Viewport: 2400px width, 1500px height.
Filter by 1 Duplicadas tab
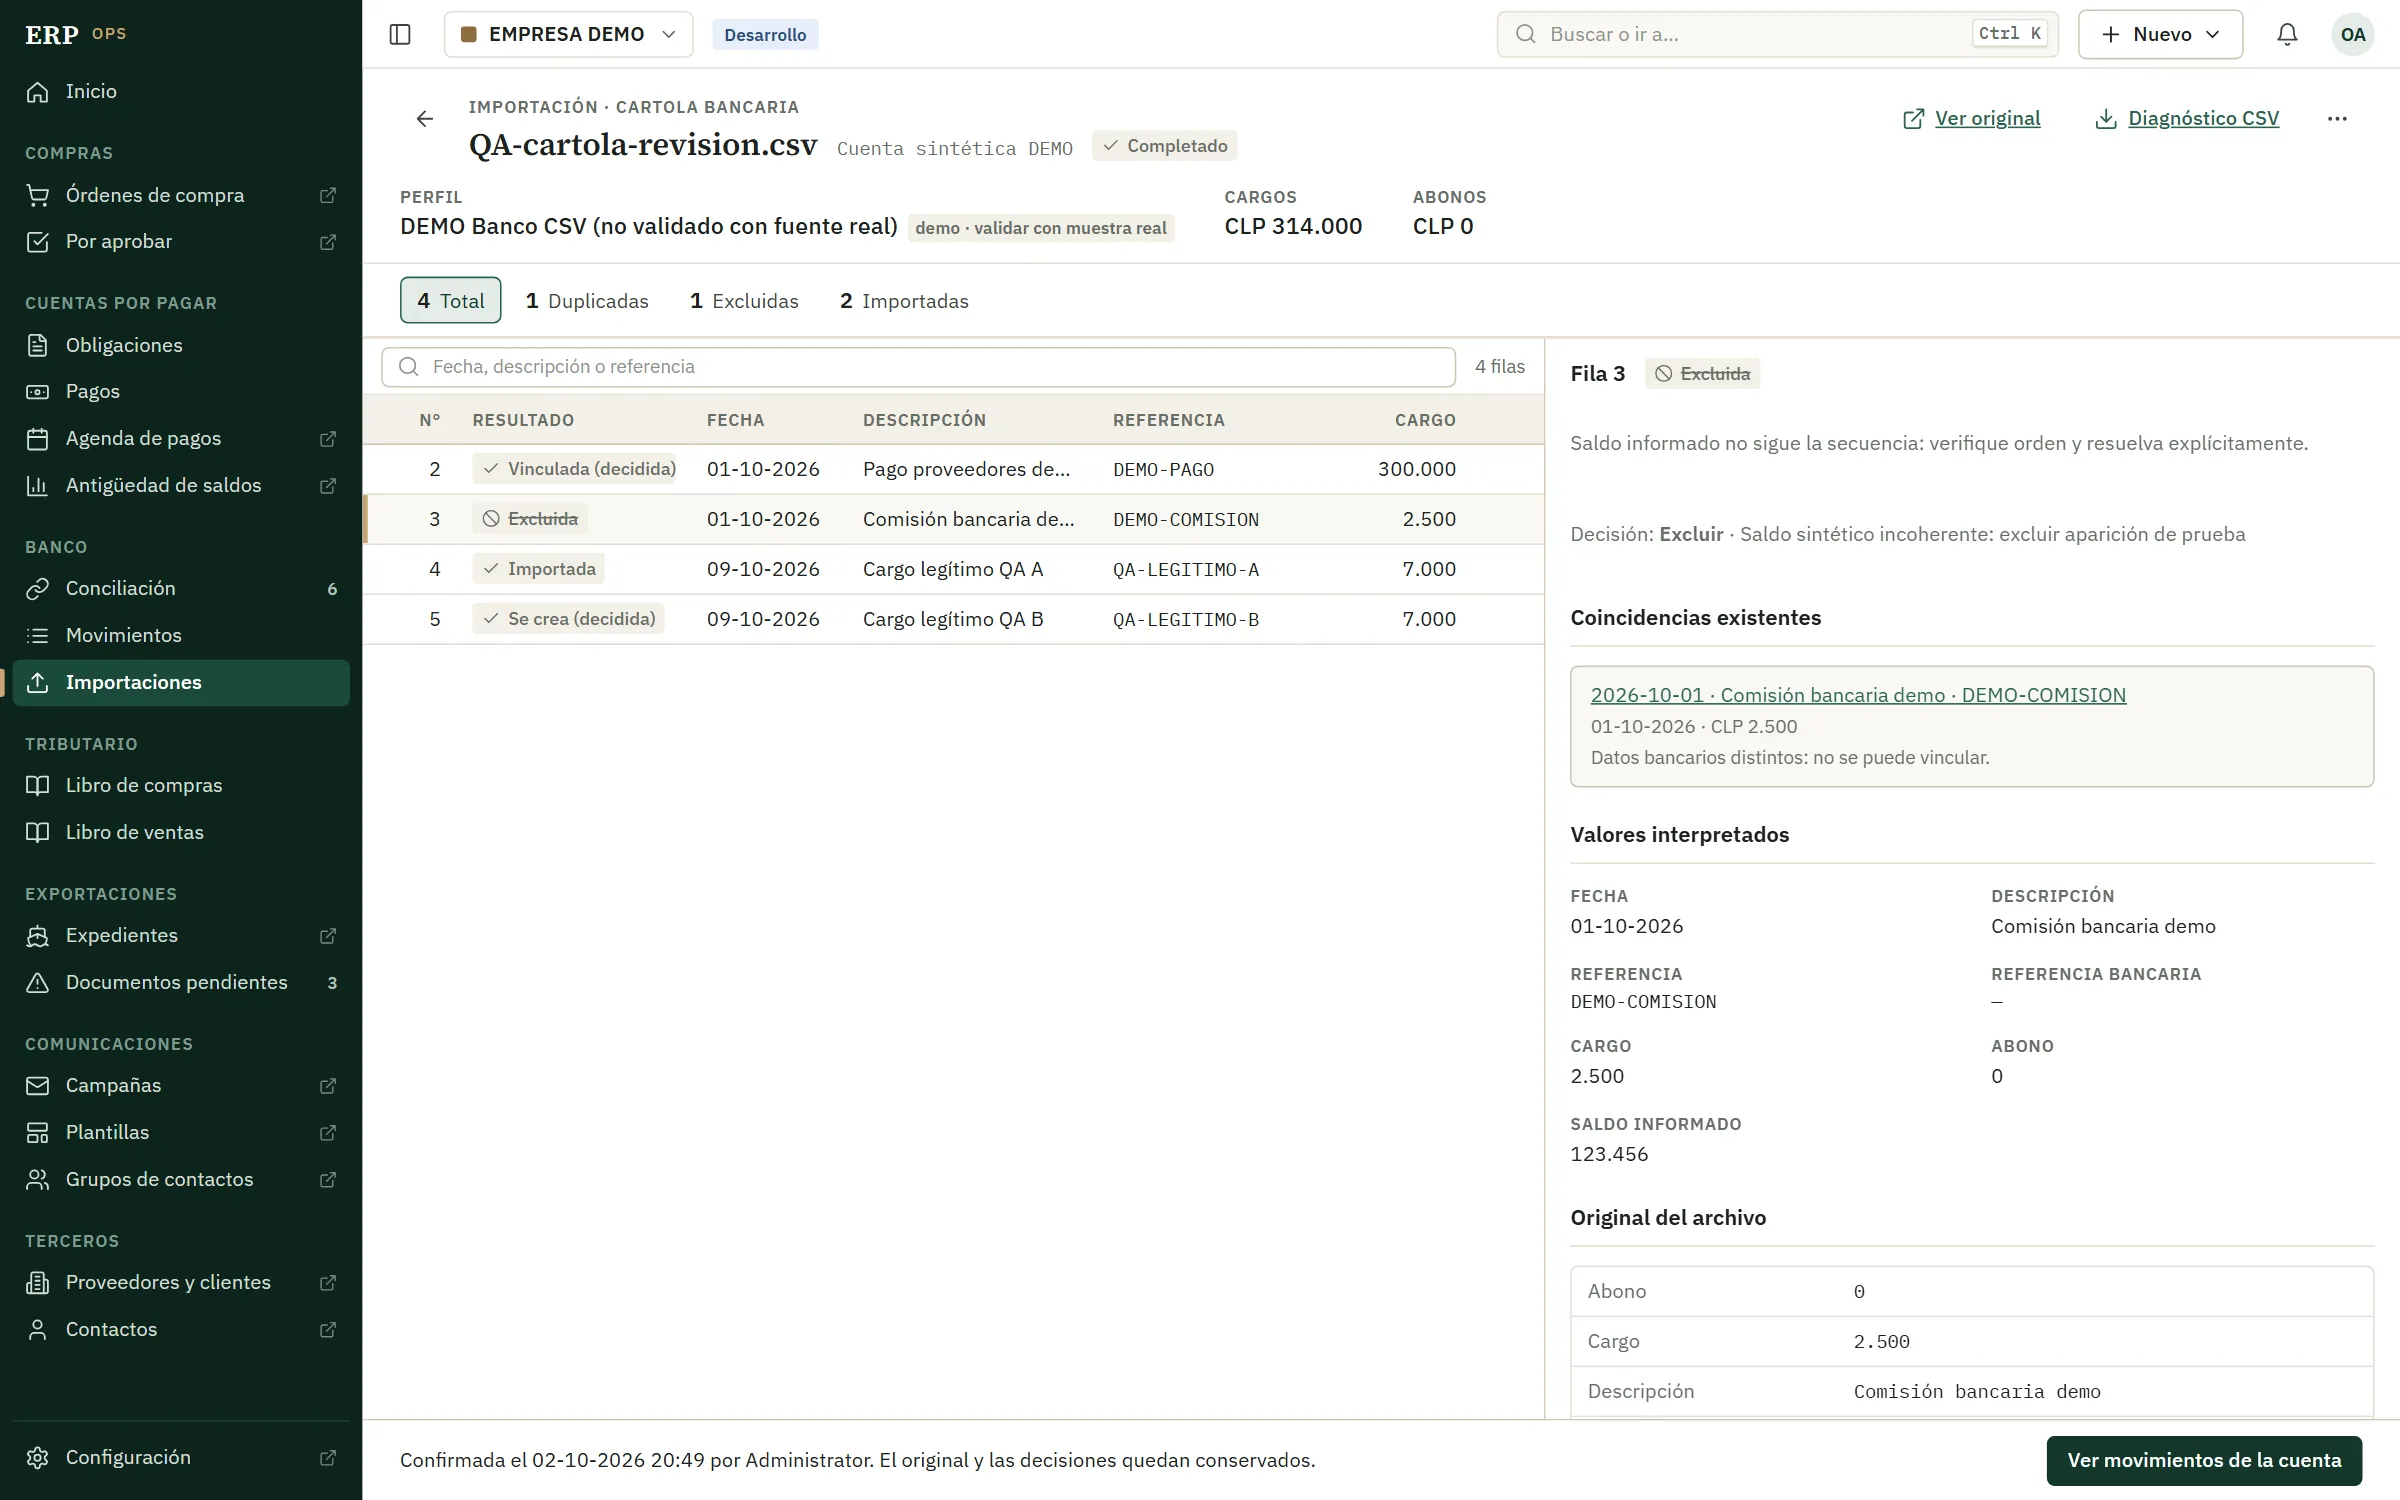587,300
